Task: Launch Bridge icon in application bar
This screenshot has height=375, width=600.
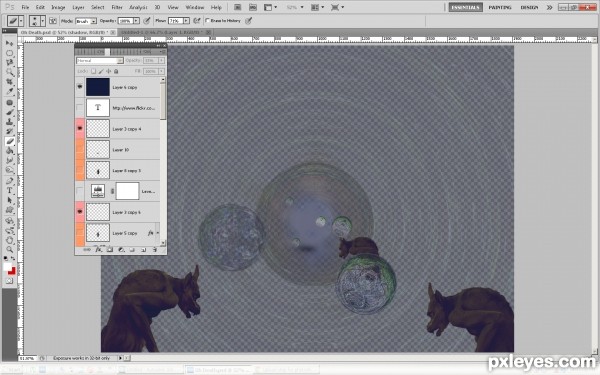Action: [238, 7]
